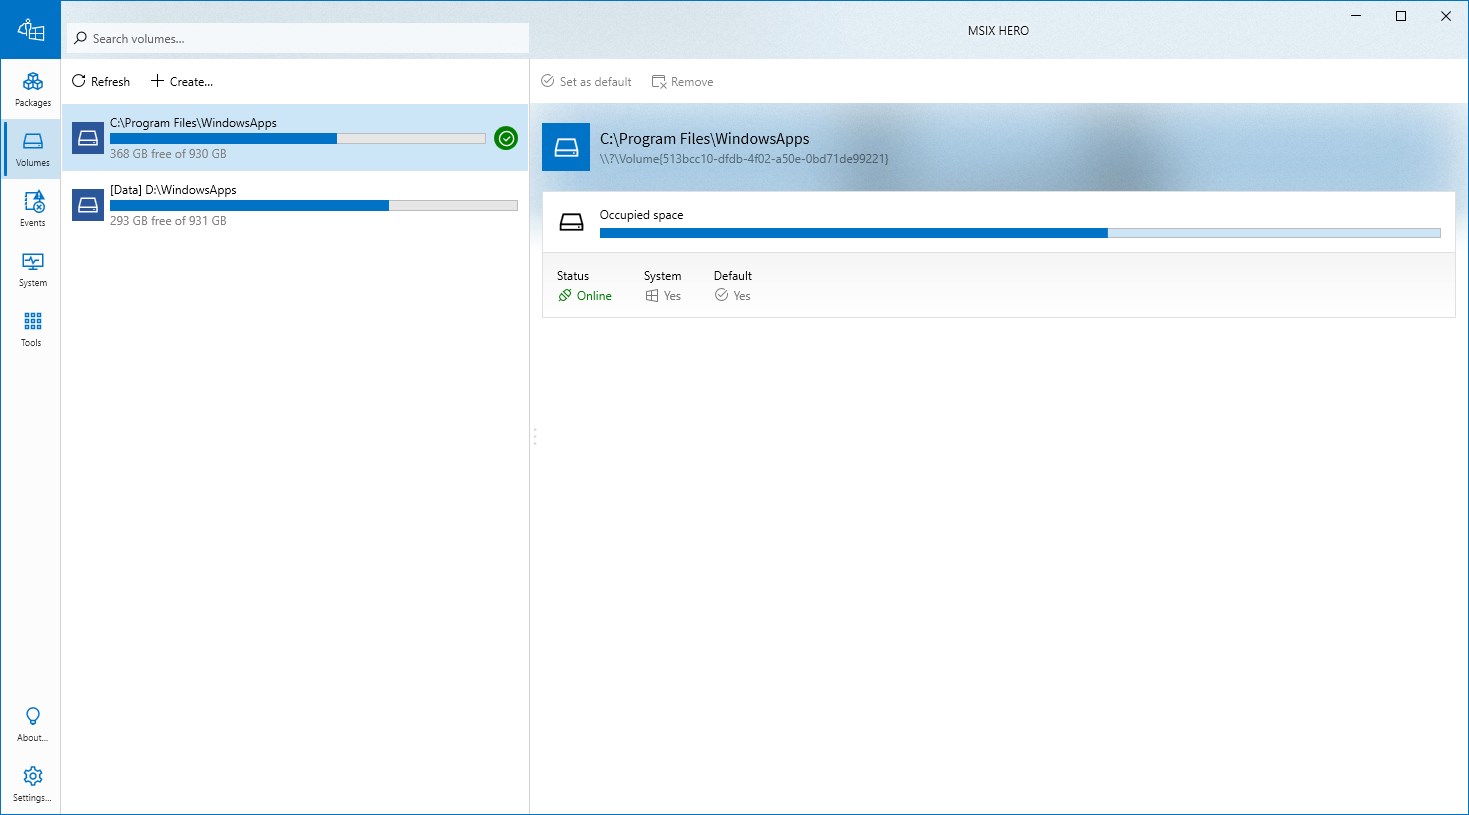Go to the System sidebar section

pyautogui.click(x=32, y=270)
